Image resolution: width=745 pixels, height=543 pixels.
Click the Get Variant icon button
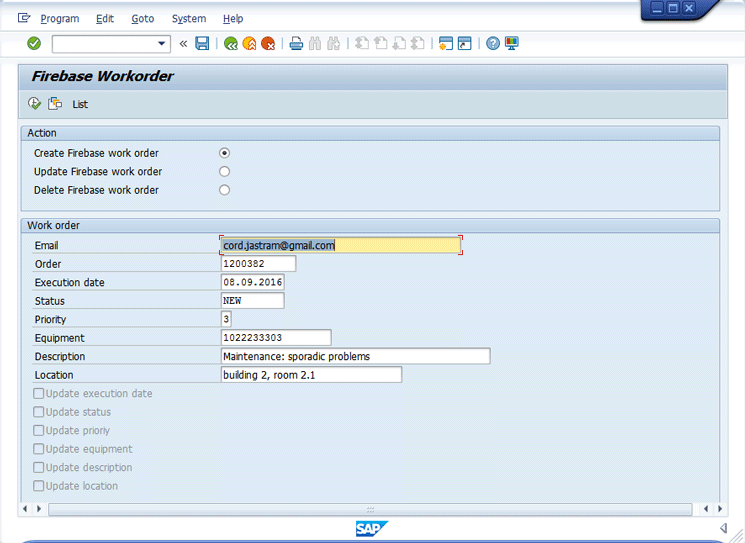55,103
